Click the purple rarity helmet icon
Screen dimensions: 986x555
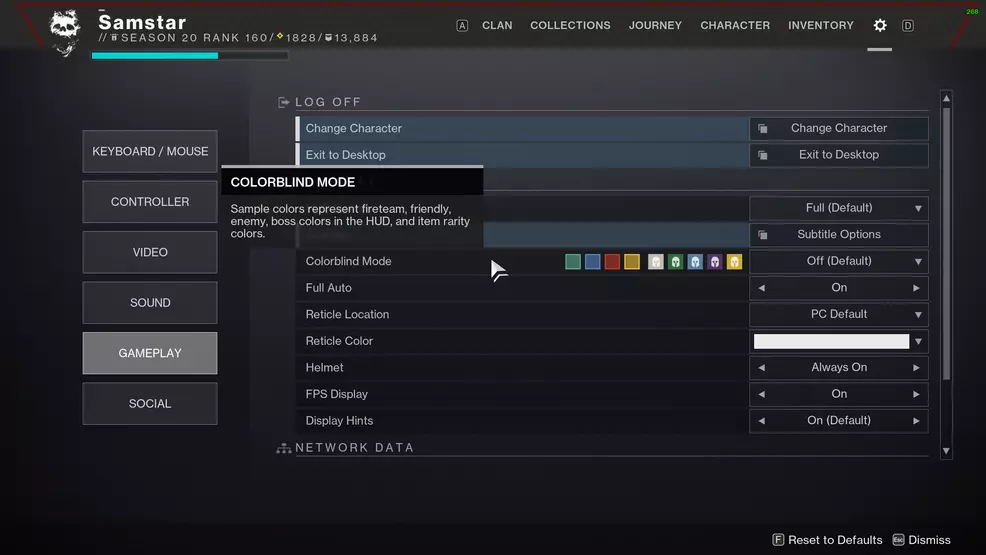715,261
